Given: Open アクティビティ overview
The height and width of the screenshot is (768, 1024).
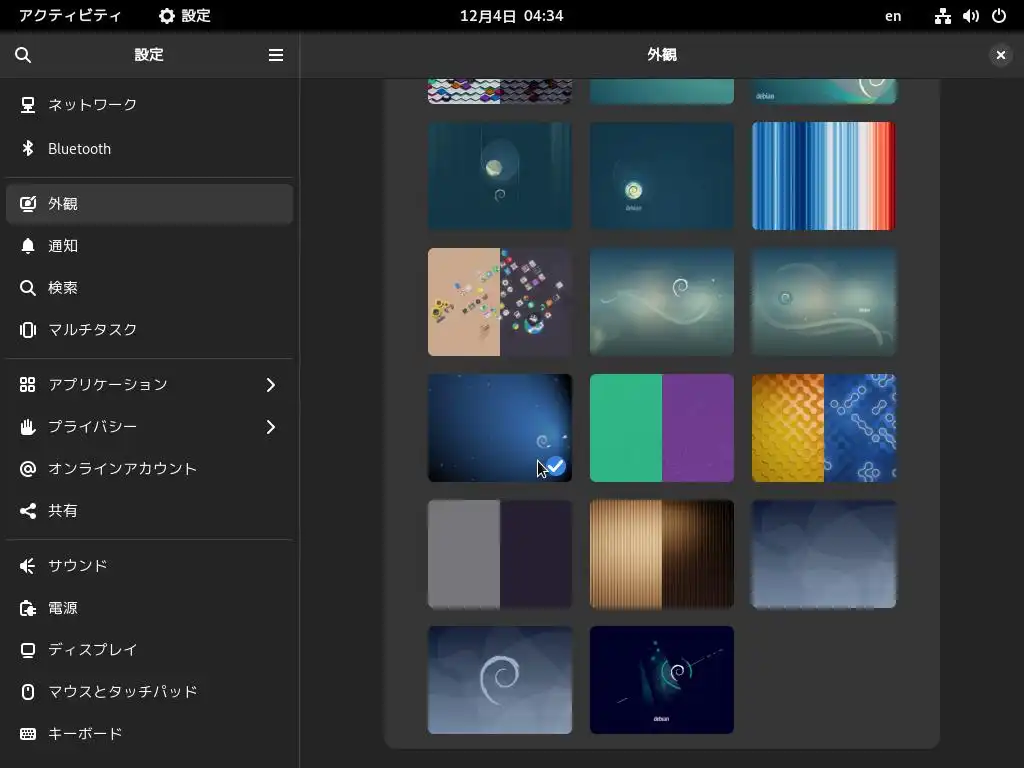Looking at the screenshot, I should click(69, 16).
